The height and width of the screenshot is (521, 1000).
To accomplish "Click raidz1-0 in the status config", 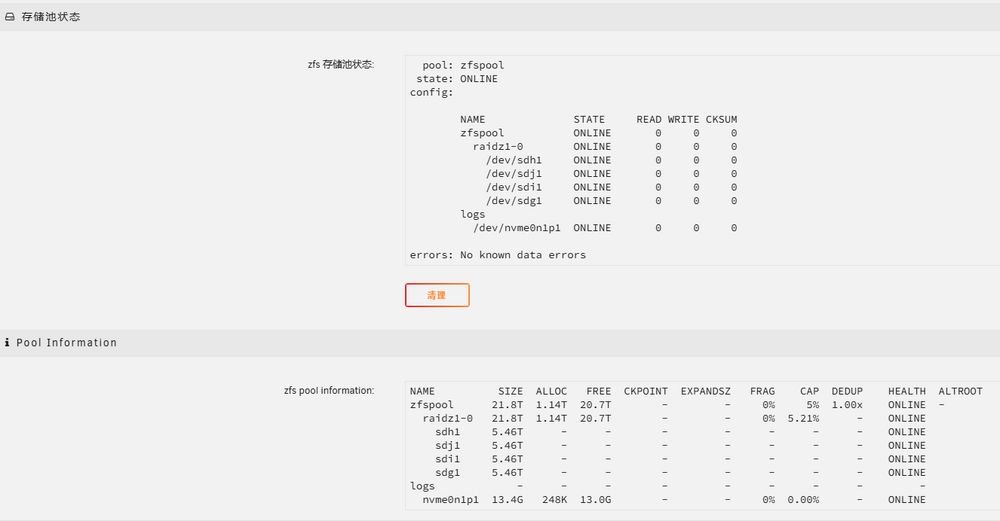I will tap(498, 147).
